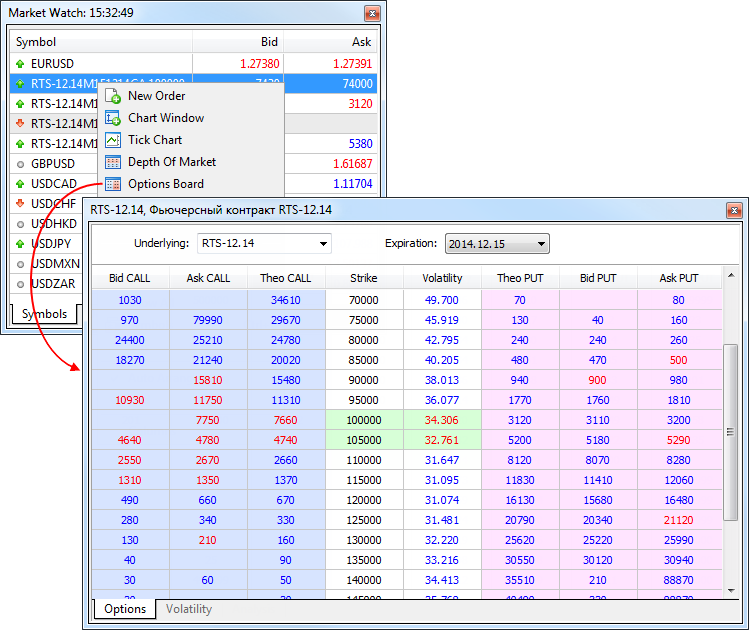The image size is (749, 630).
Task: Click the New Order icon in context menu
Action: (x=112, y=96)
